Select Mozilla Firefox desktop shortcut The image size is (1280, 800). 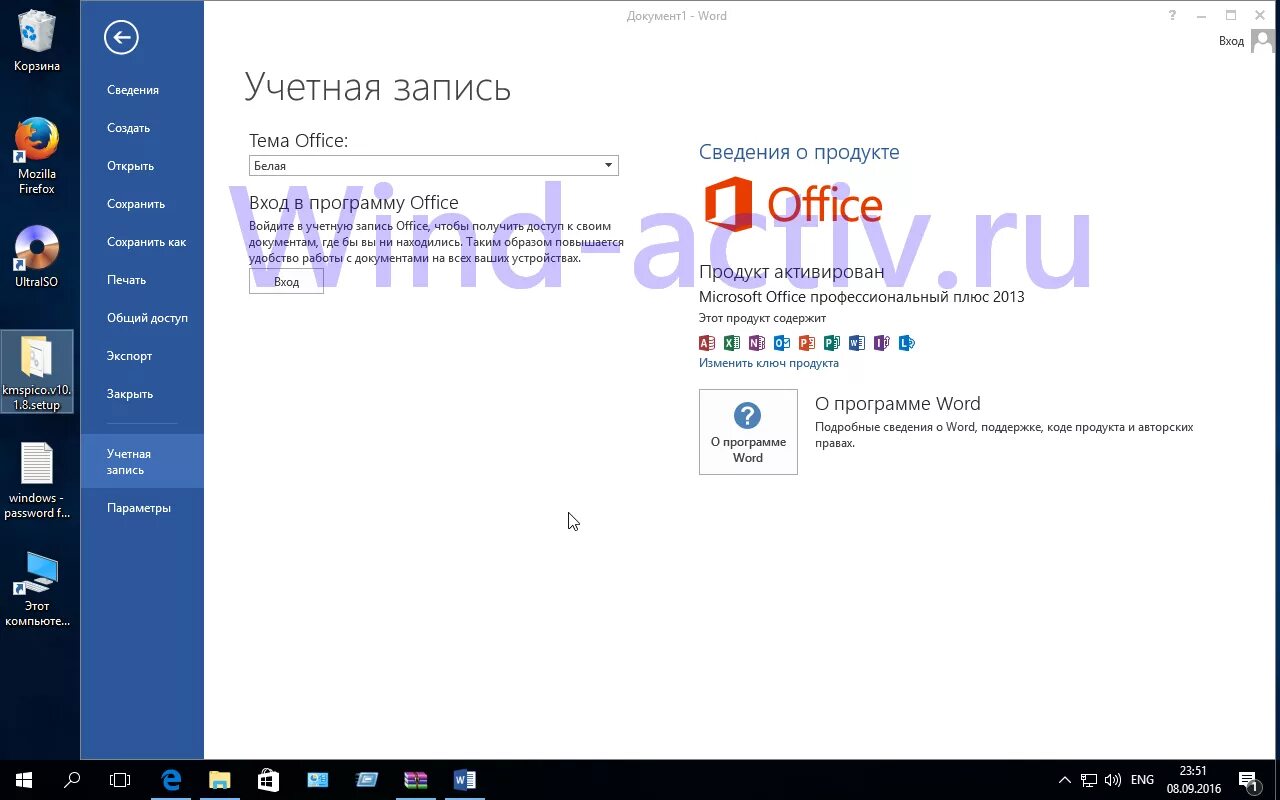[x=37, y=156]
